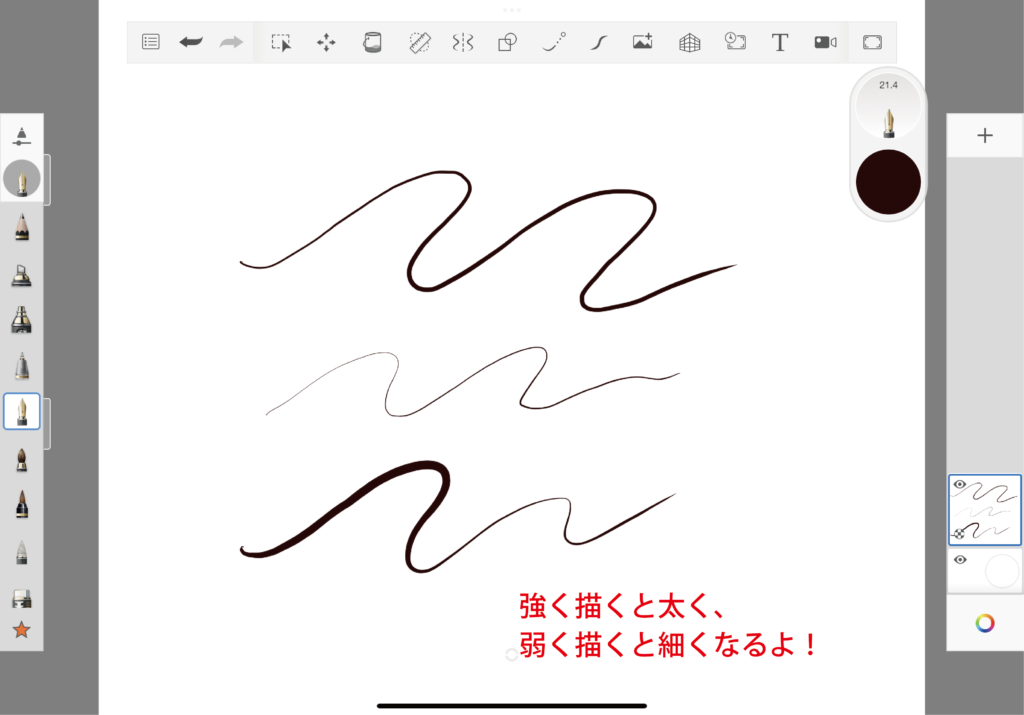Open the main menu list icon
Viewport: 1024px width, 715px height.
click(x=151, y=42)
